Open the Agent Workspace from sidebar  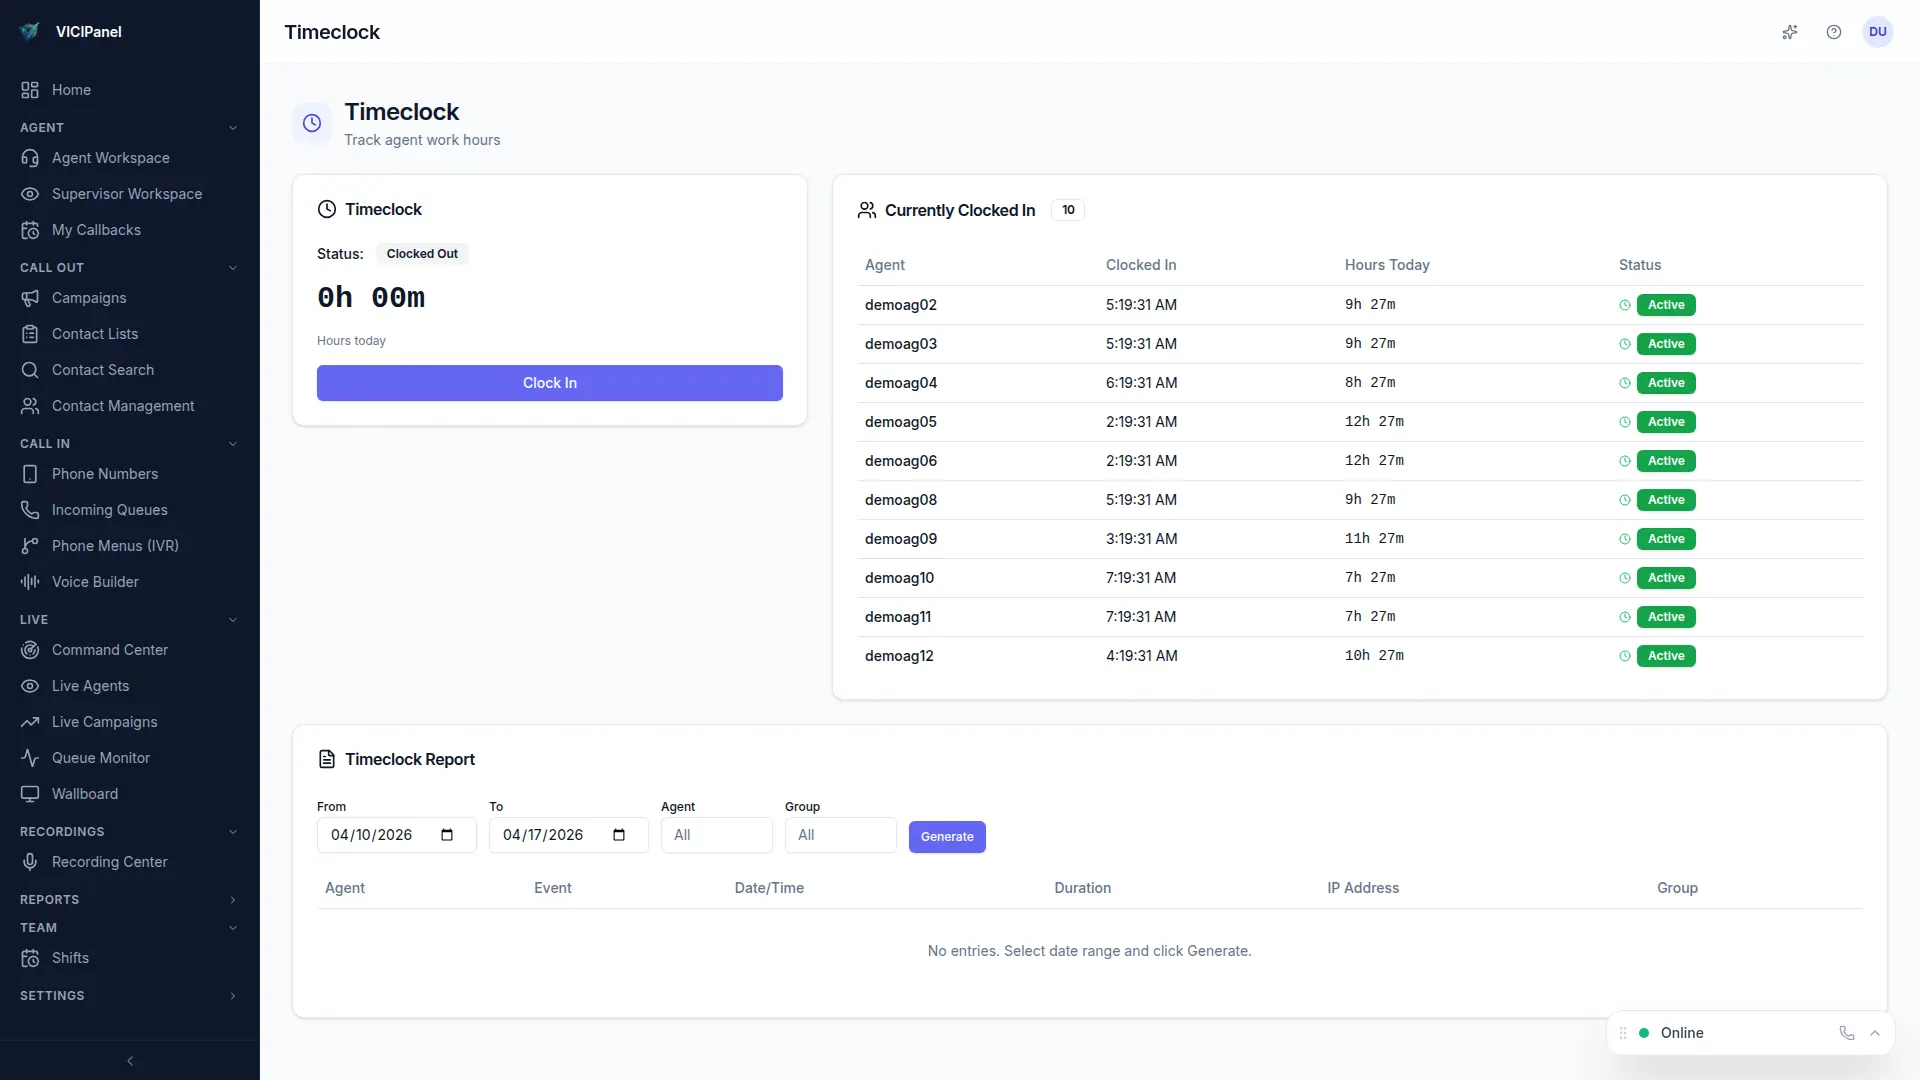coord(110,158)
